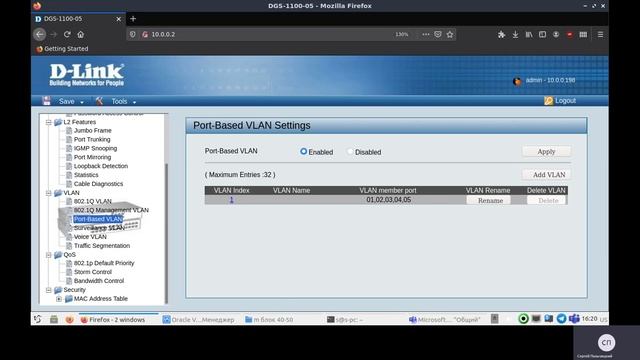Open Port Trunking page
The height and width of the screenshot is (360, 640).
point(92,140)
